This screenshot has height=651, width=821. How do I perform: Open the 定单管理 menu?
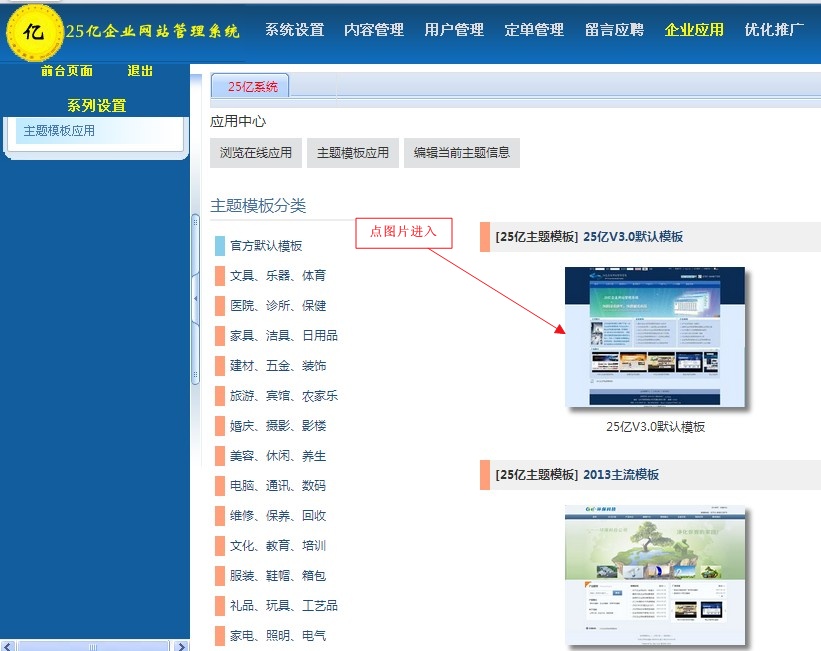click(534, 30)
